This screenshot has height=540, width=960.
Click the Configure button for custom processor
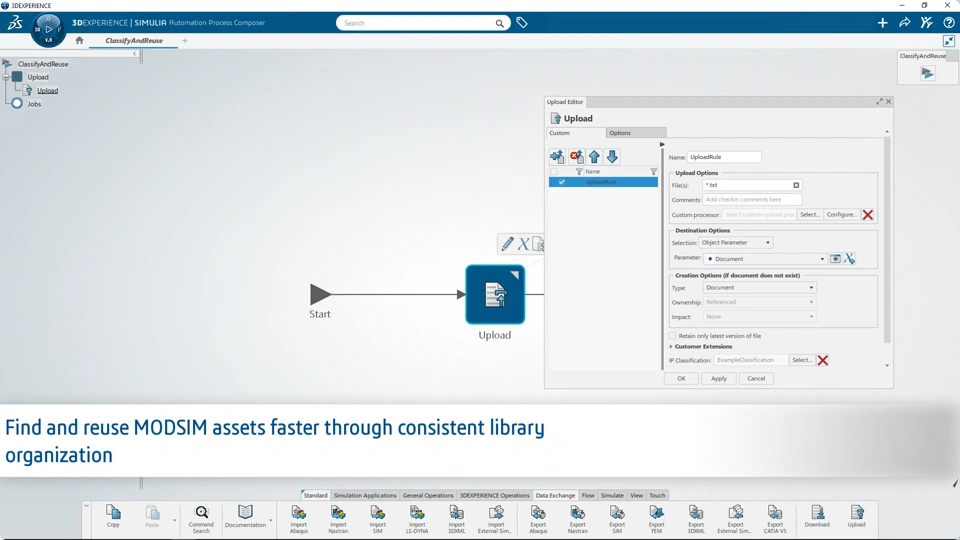coord(841,215)
